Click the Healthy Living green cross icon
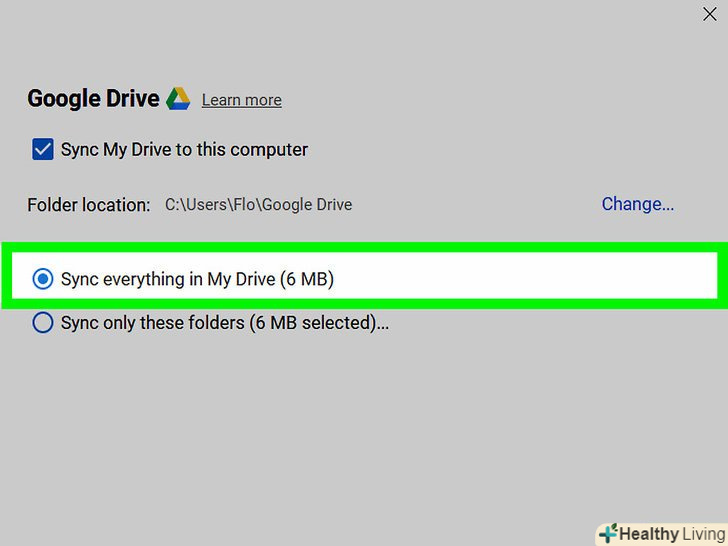The image size is (728, 546). tap(607, 533)
